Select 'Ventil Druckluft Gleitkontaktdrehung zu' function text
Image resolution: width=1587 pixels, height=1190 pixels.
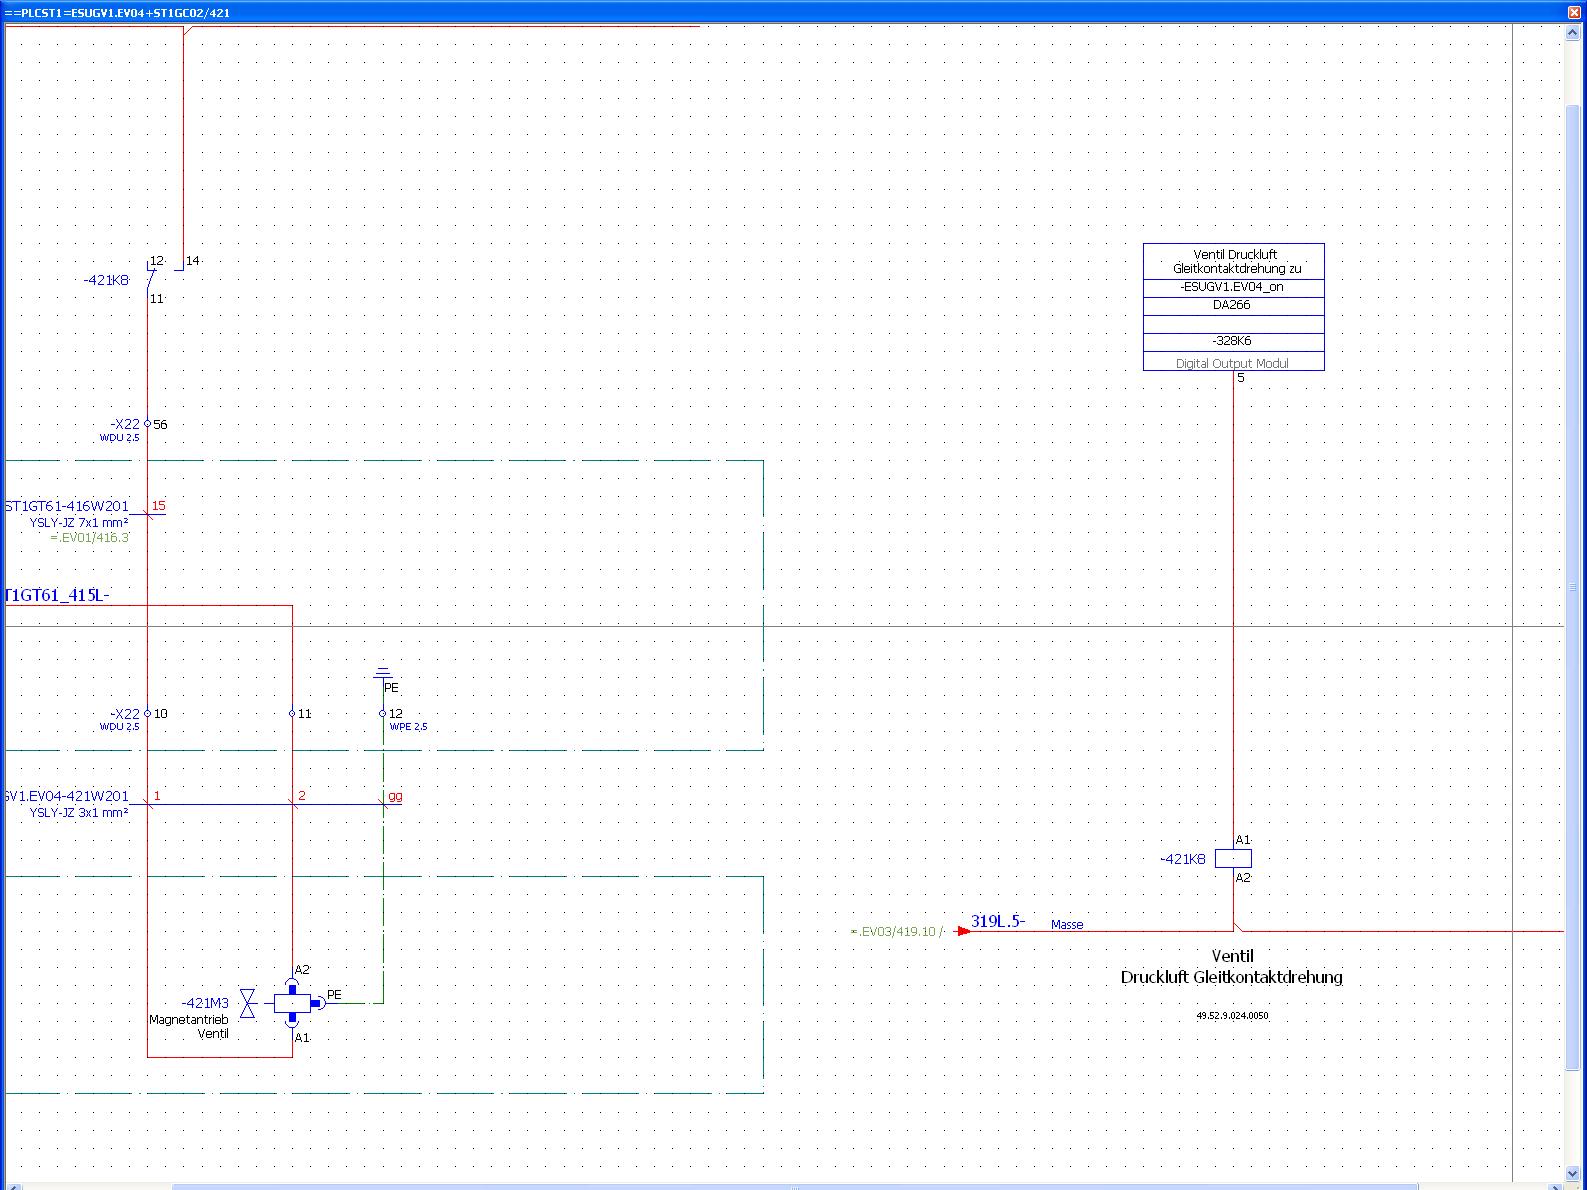coord(1235,261)
